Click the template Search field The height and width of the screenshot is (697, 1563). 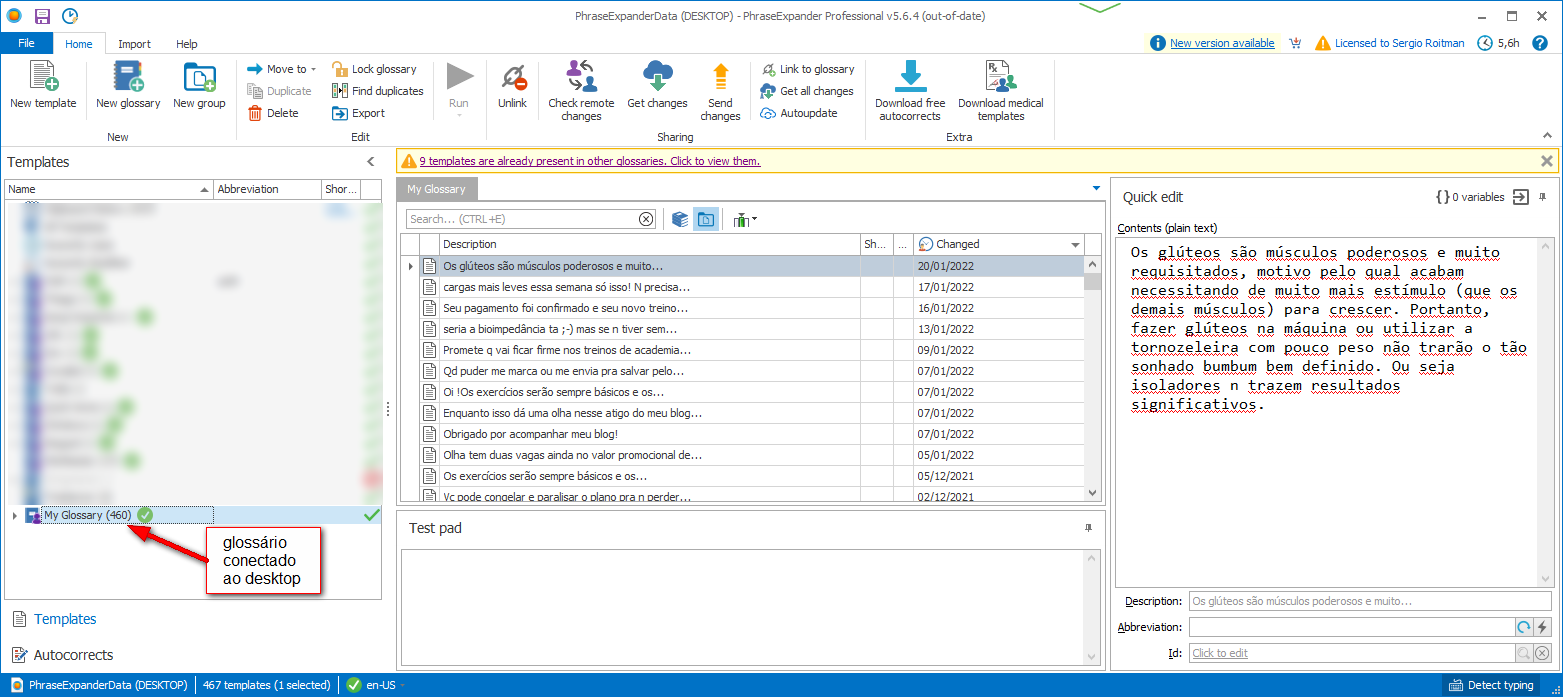pos(522,219)
